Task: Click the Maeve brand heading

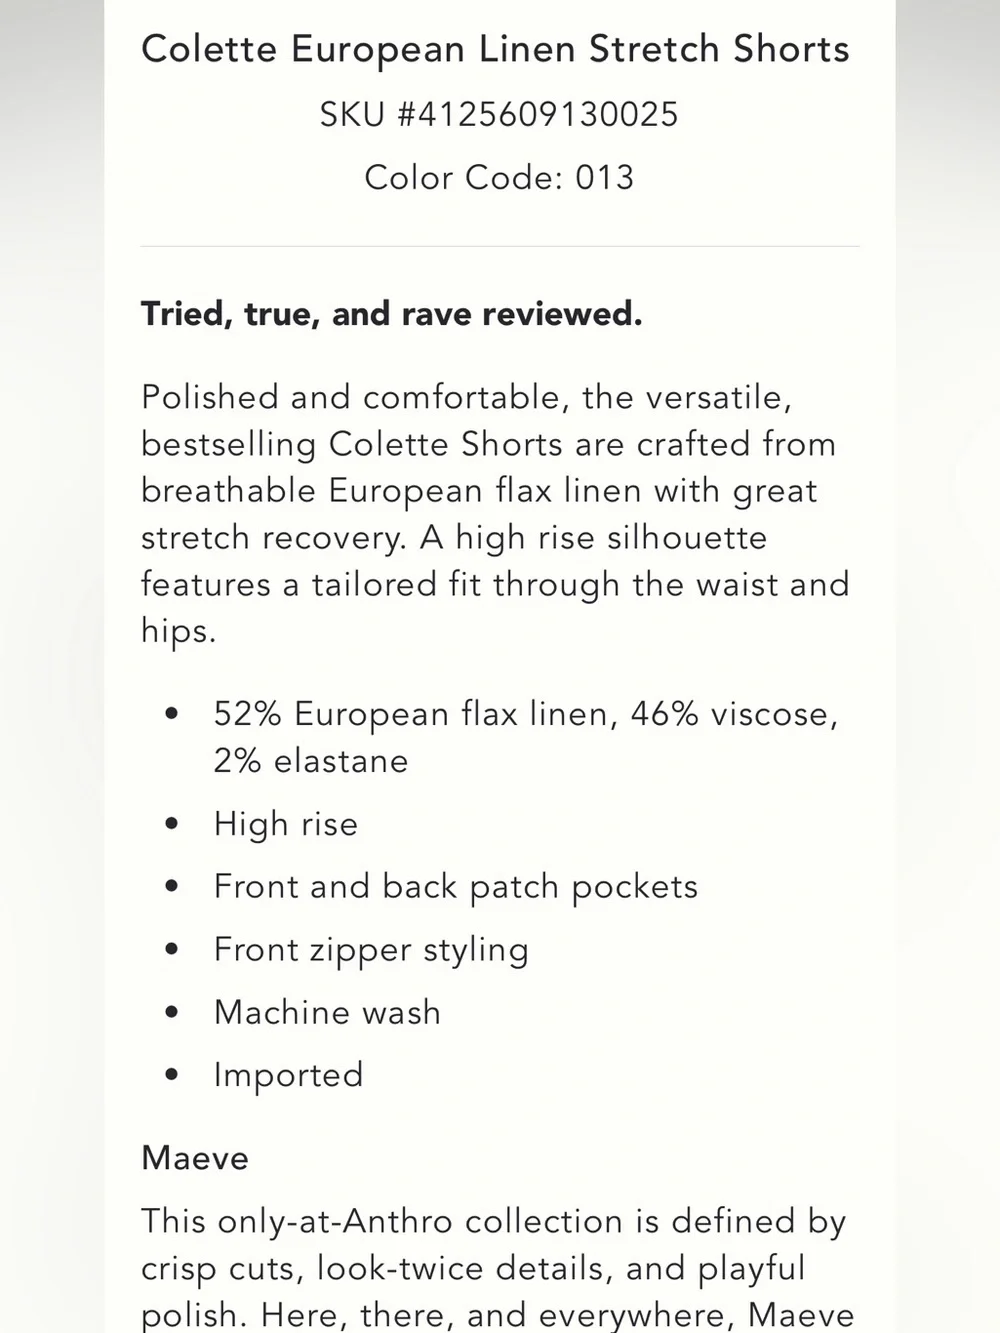Action: tap(195, 1158)
